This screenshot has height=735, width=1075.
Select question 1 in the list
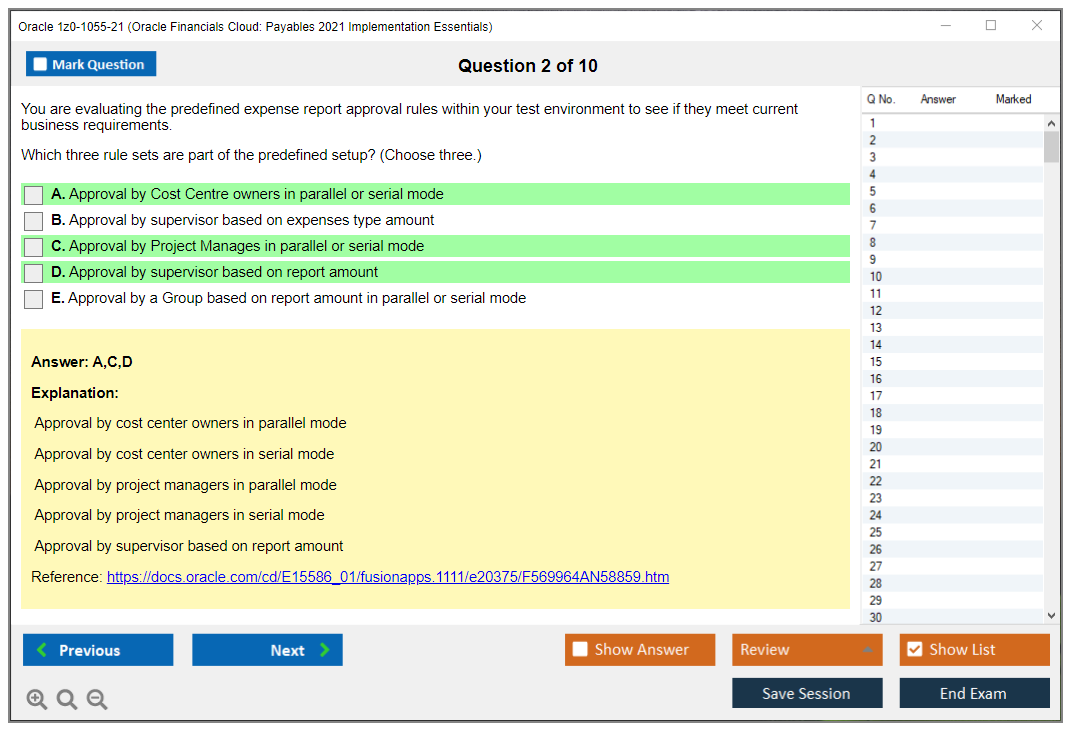[952, 123]
